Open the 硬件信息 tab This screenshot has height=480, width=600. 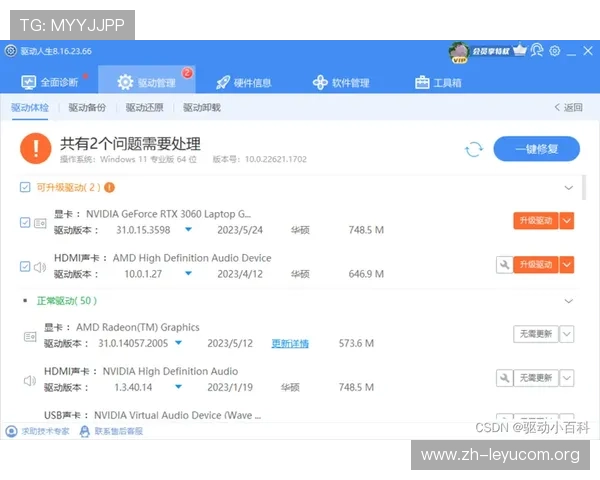[244, 82]
